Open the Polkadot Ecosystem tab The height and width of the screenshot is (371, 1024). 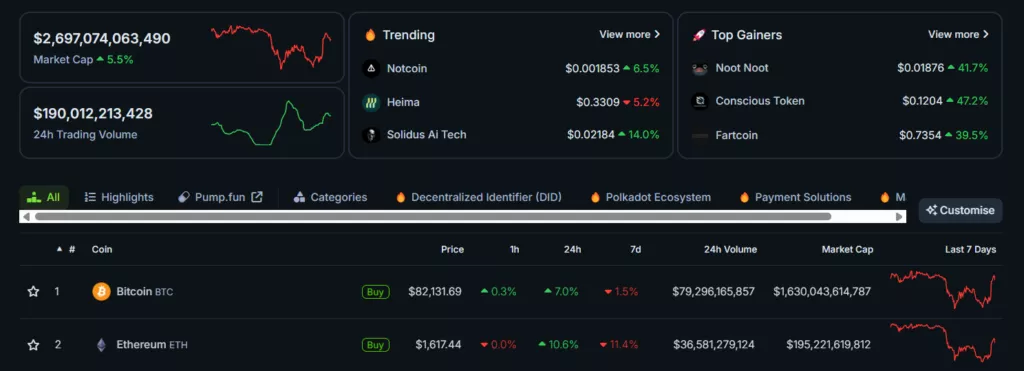pyautogui.click(x=650, y=197)
